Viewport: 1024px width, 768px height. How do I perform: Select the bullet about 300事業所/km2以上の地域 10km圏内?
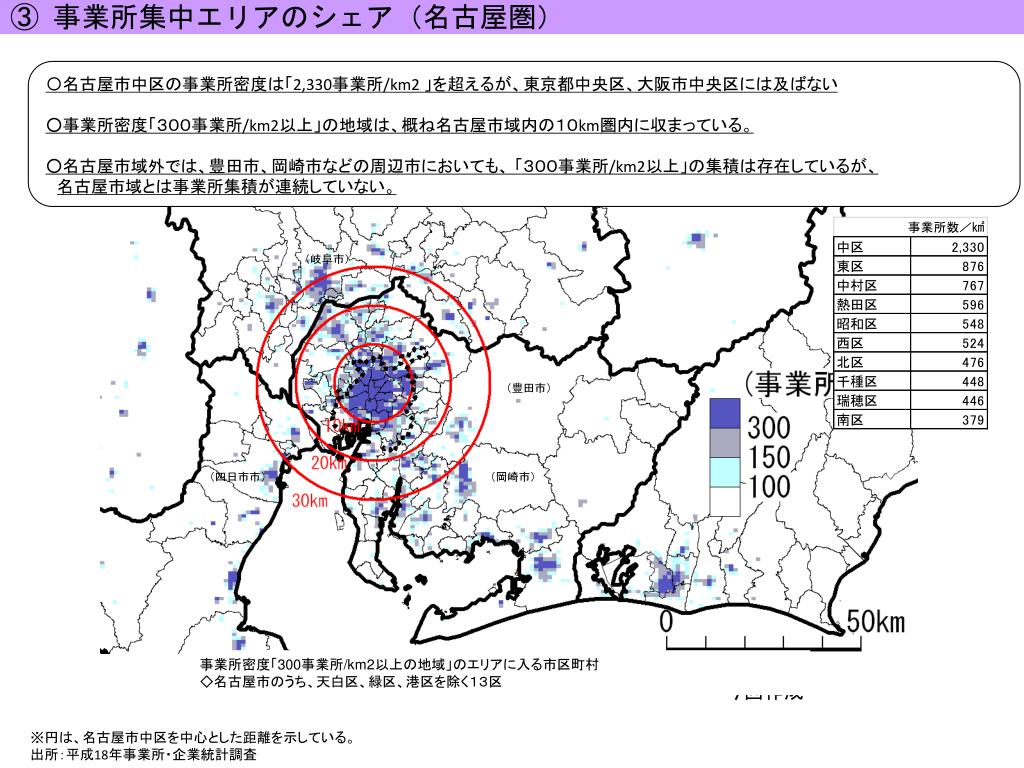pos(399,125)
